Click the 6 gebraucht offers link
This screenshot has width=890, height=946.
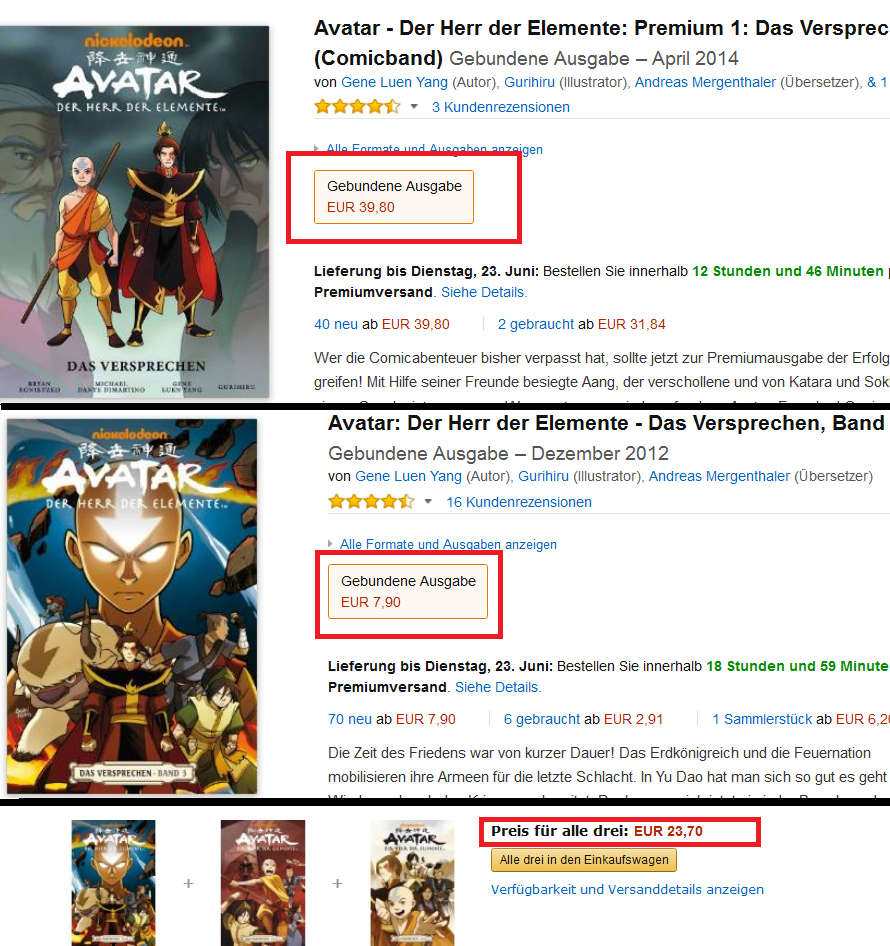(541, 719)
